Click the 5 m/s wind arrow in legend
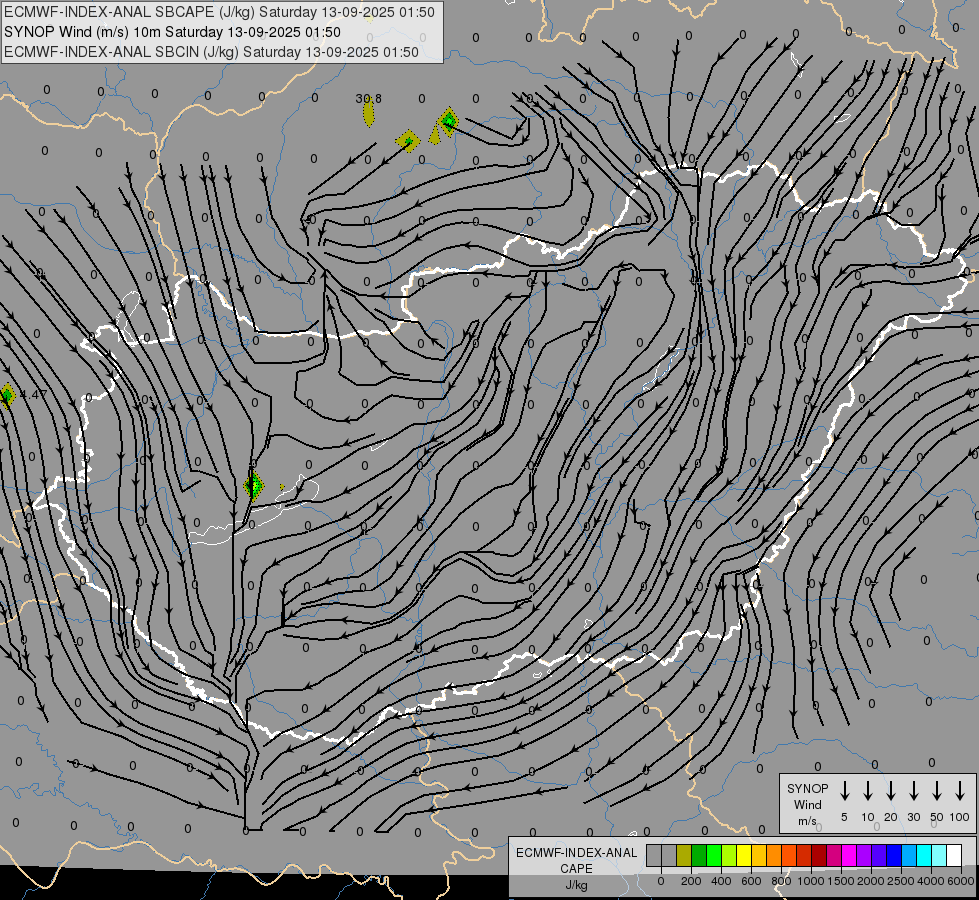The image size is (979, 900). pos(844,791)
